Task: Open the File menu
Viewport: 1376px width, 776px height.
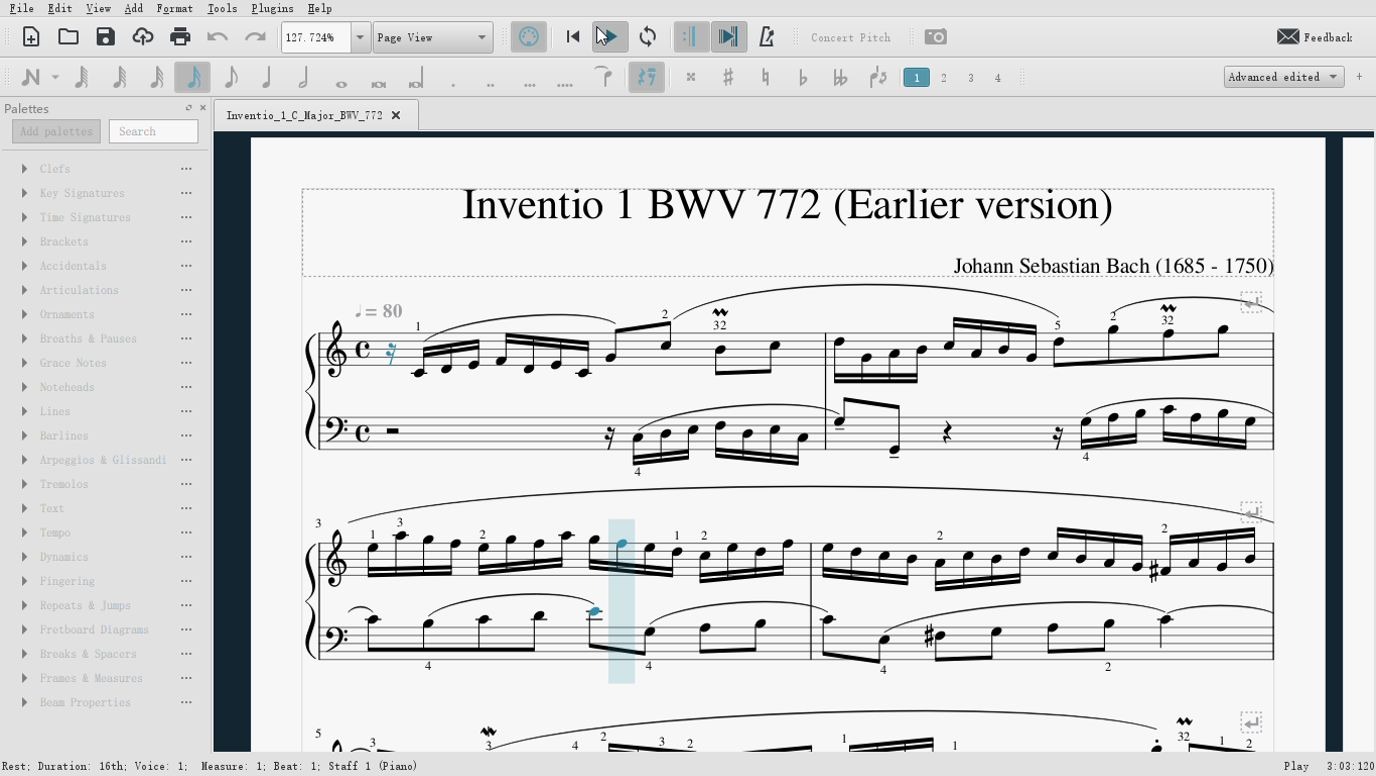Action: pyautogui.click(x=21, y=8)
